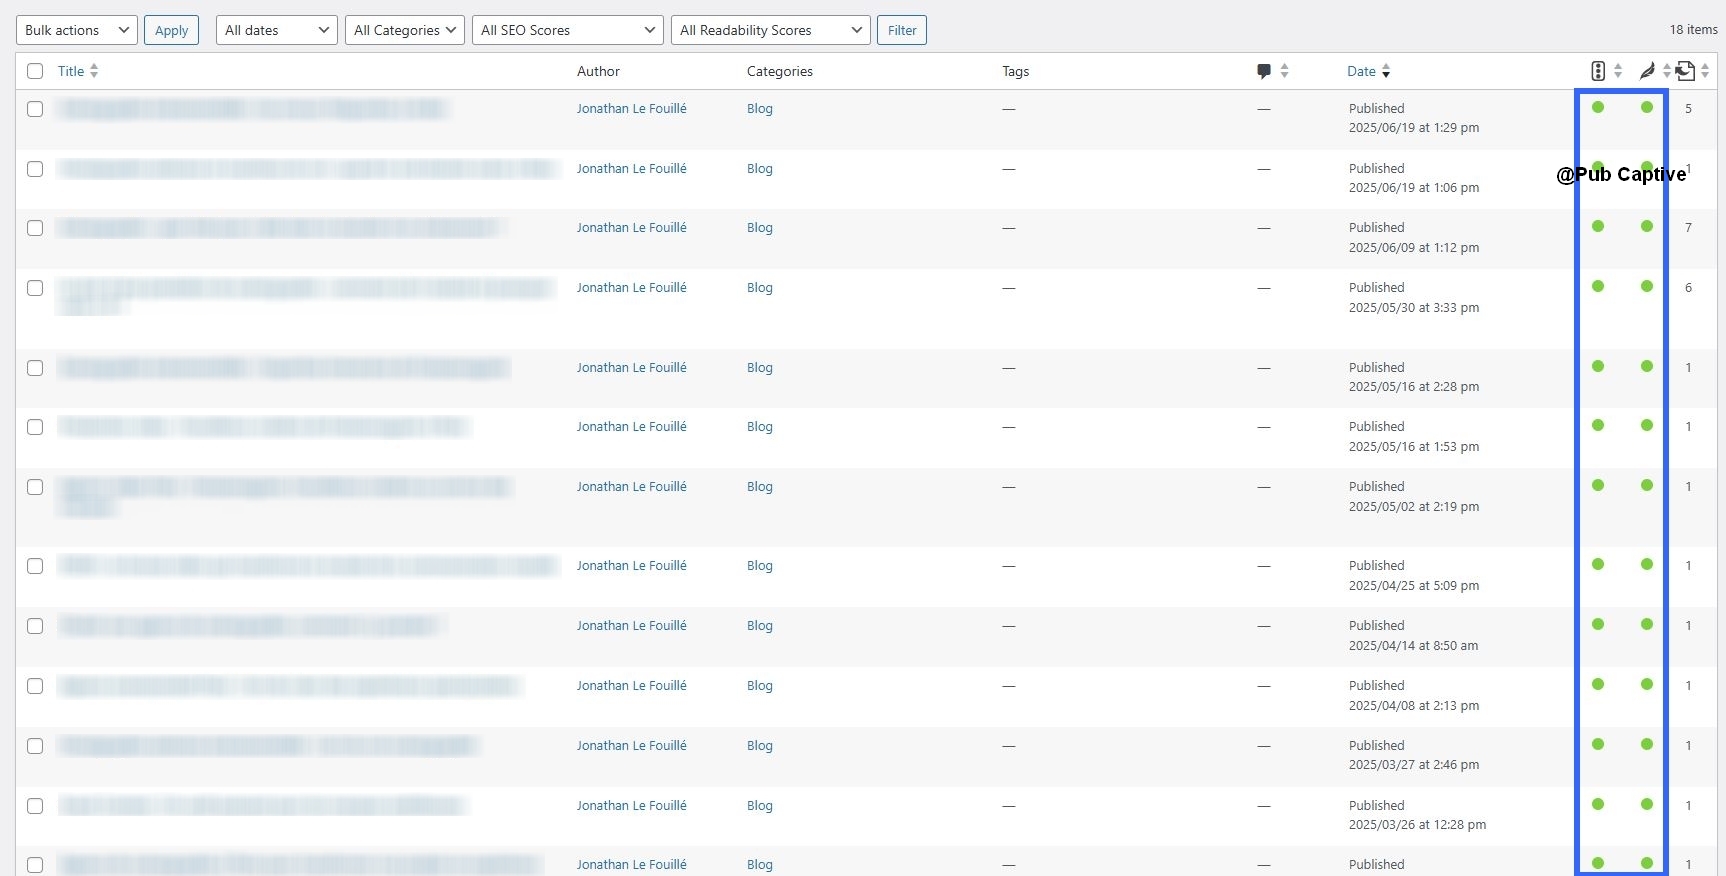Click the Categories column header
1726x876 pixels.
(x=780, y=71)
